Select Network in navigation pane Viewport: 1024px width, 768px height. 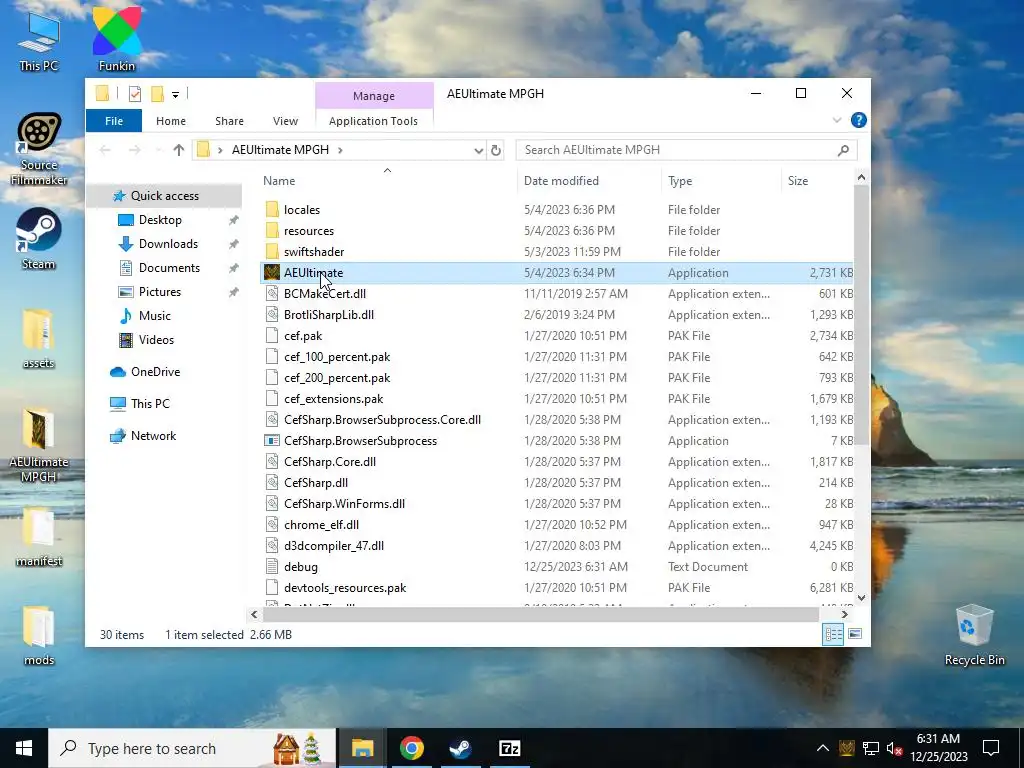click(x=153, y=436)
